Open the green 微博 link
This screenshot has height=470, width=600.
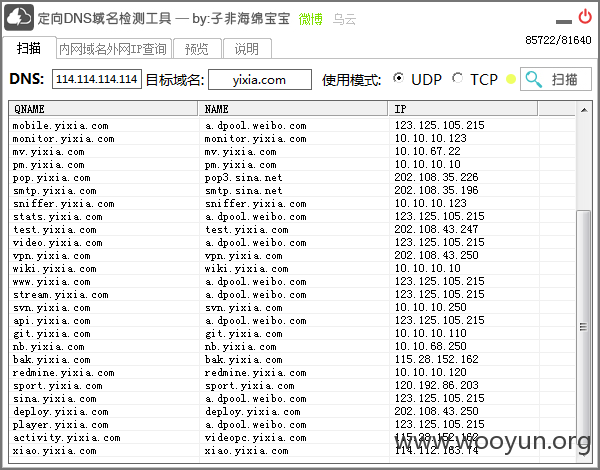coord(310,19)
